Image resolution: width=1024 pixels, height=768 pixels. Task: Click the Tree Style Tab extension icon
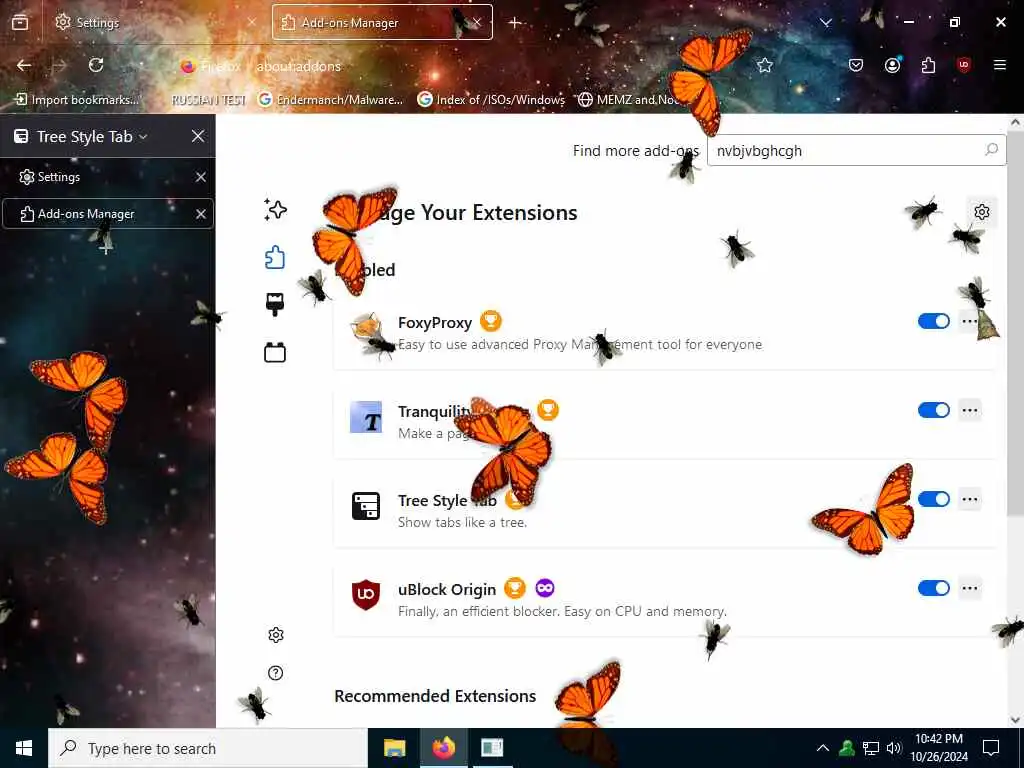(x=366, y=506)
